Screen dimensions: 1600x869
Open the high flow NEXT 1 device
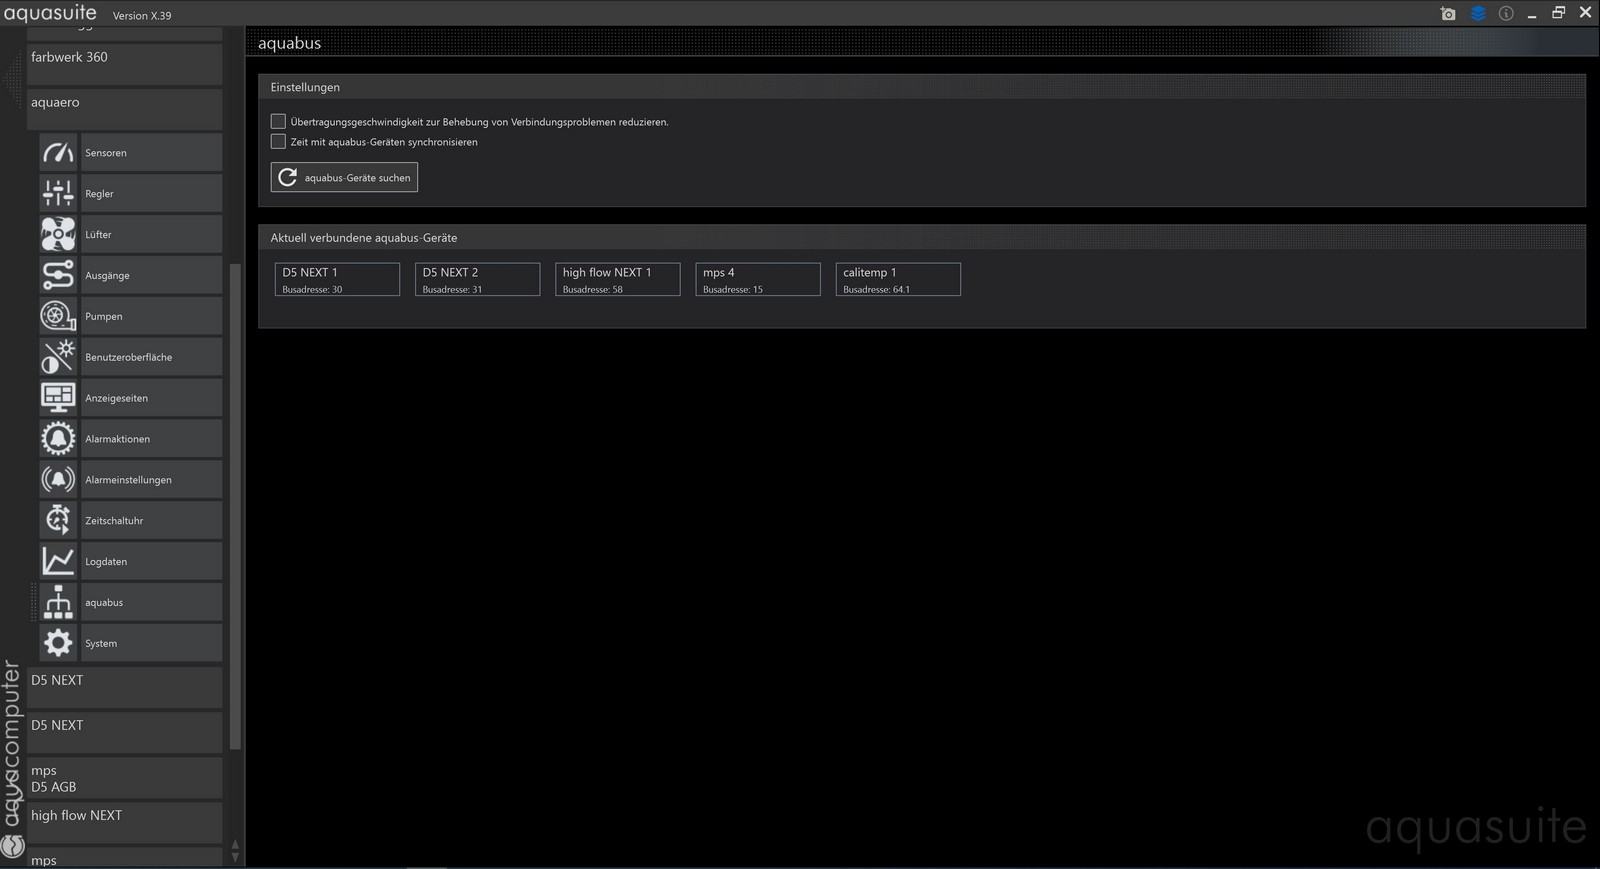(617, 279)
